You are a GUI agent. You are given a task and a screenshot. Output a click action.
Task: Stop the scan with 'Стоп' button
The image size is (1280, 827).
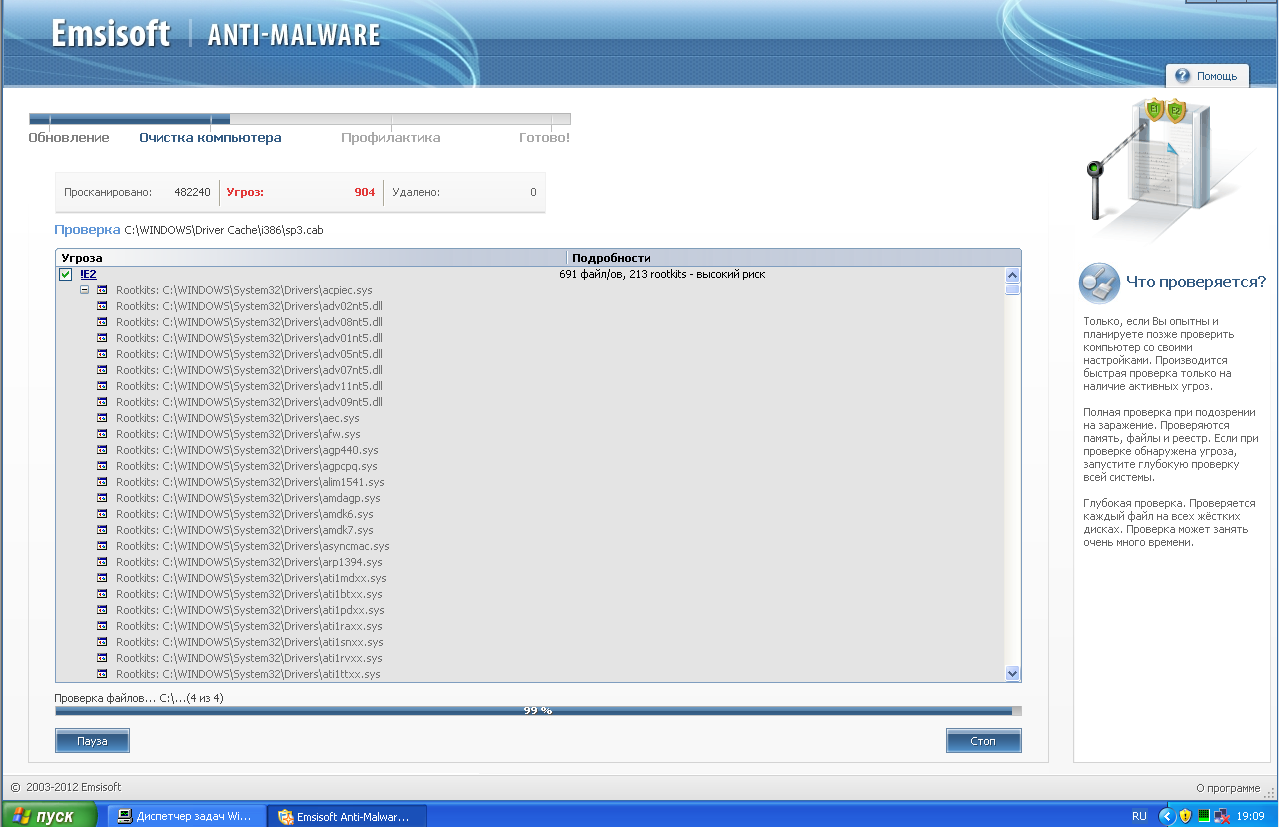pyautogui.click(x=984, y=741)
